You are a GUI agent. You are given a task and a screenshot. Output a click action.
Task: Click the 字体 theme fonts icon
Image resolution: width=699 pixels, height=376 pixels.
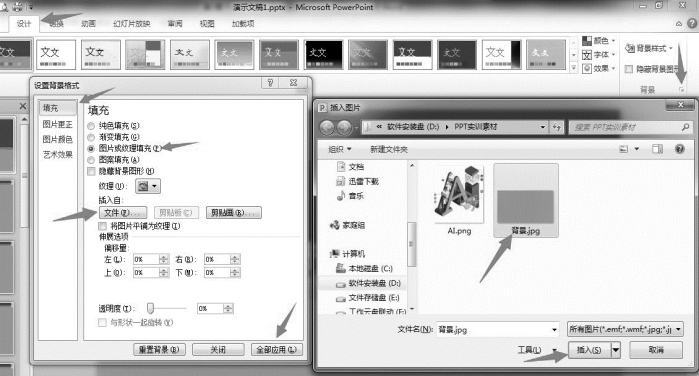(x=587, y=55)
